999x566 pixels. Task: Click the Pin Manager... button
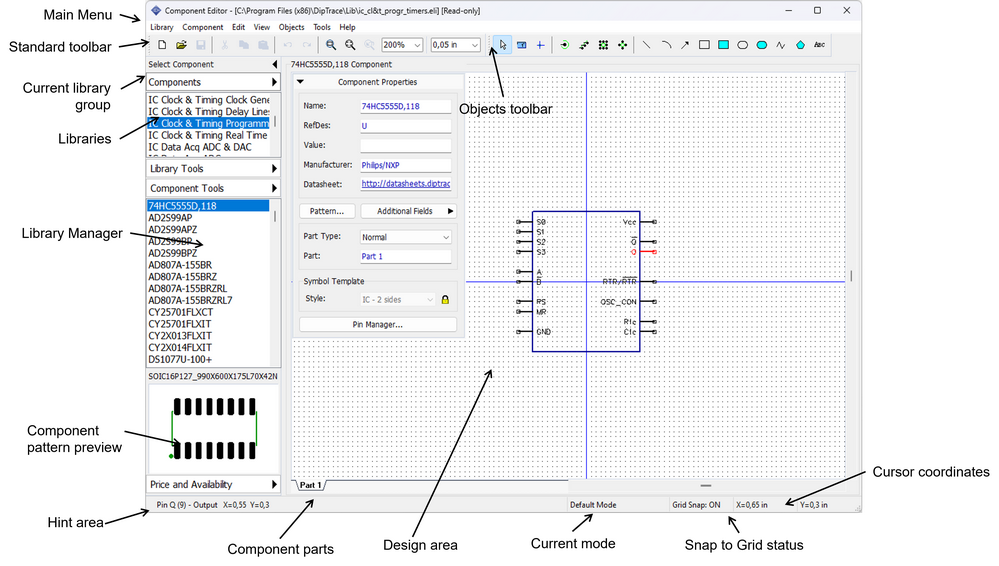tap(378, 324)
